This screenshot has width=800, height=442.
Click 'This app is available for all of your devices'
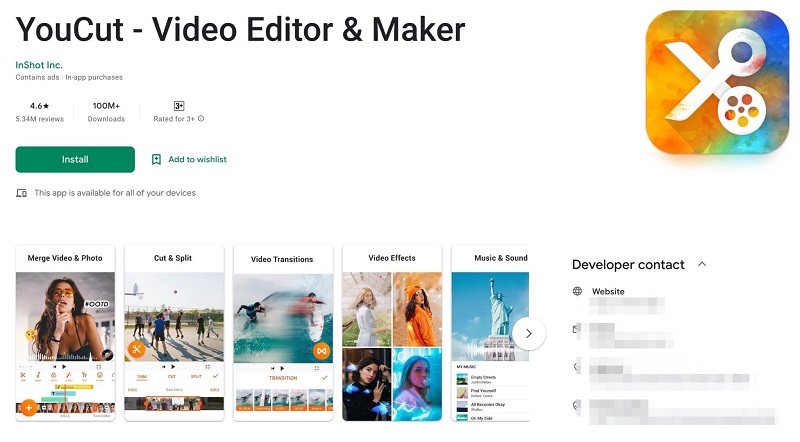pos(115,193)
